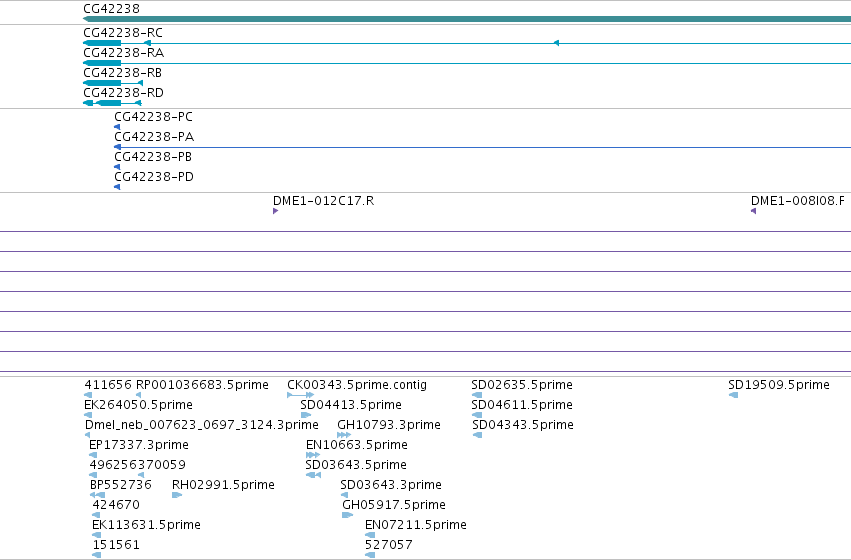851x560 pixels.
Task: Choose the CG42238-RD transcript label
Action: click(x=123, y=93)
